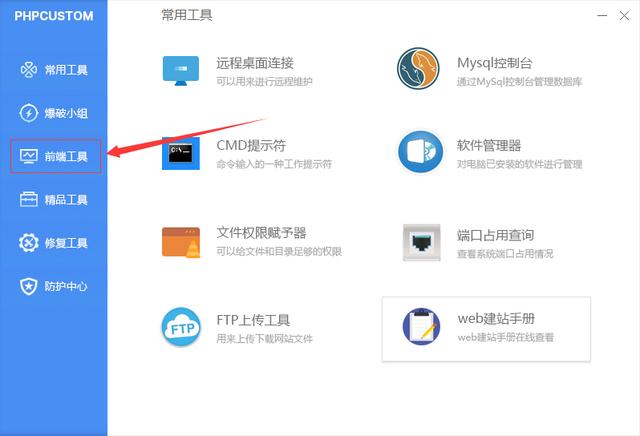The height and width of the screenshot is (436, 640).
Task: Open the 前端工具 menu label
Action: tap(66, 156)
